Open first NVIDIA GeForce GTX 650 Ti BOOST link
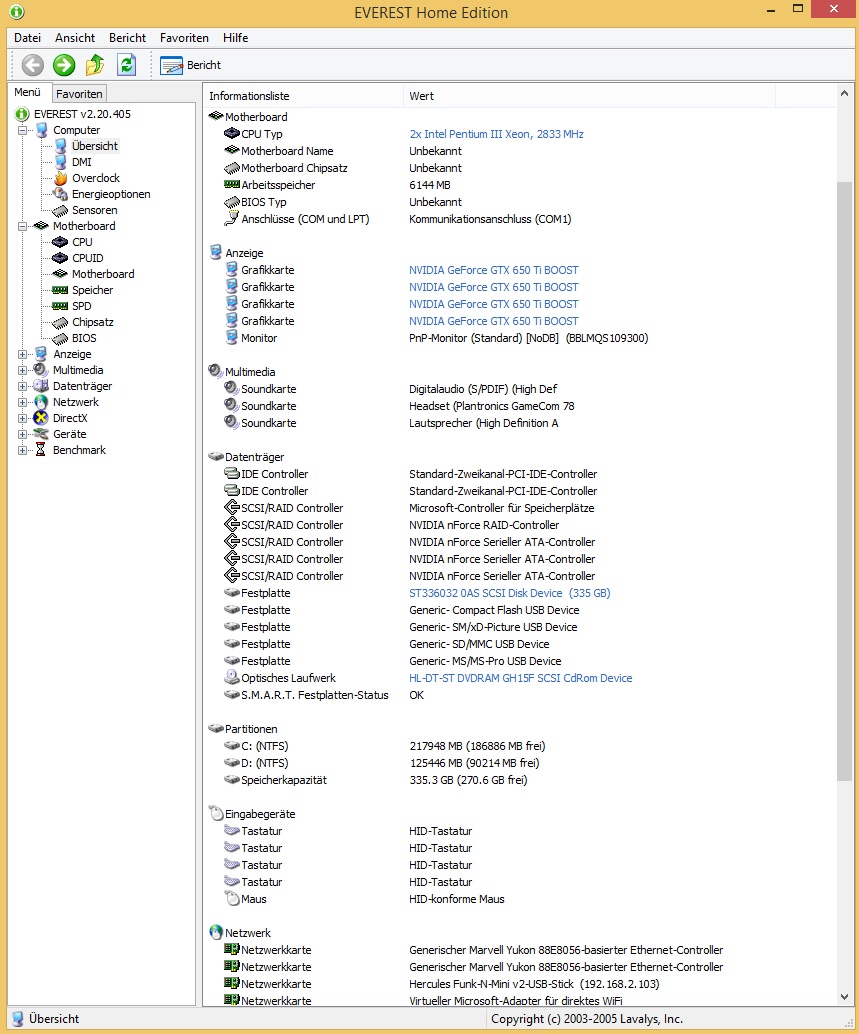The image size is (859, 1034). pos(494,270)
